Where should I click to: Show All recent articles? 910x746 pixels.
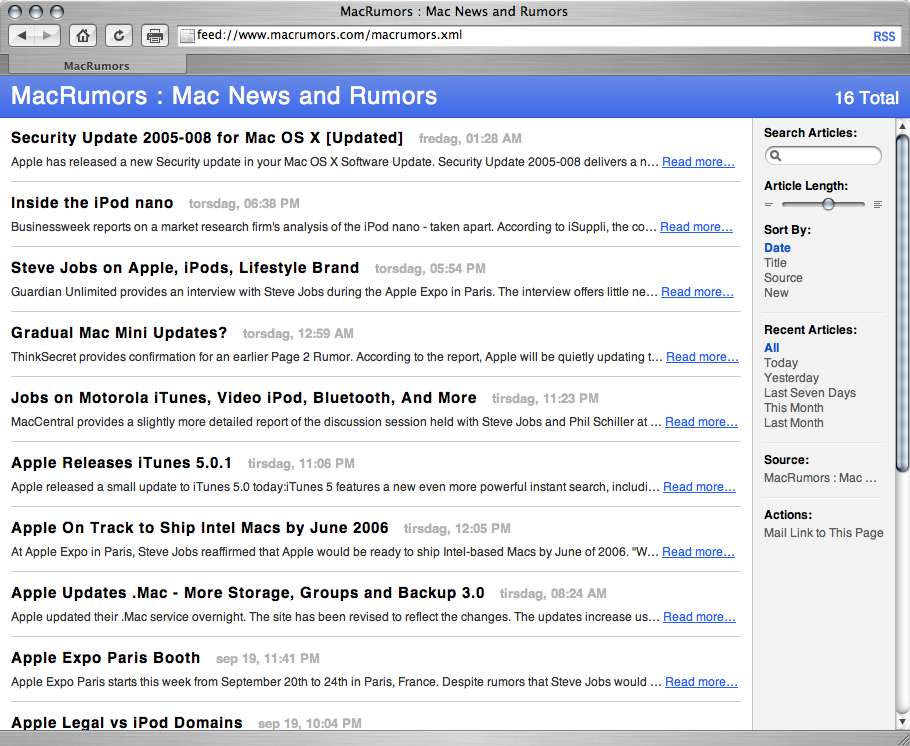coord(771,348)
